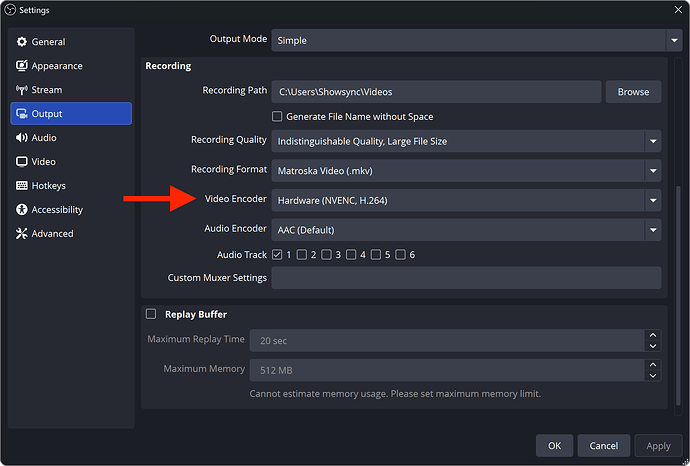Click the Cannot estimate memory usage message

pos(395,393)
